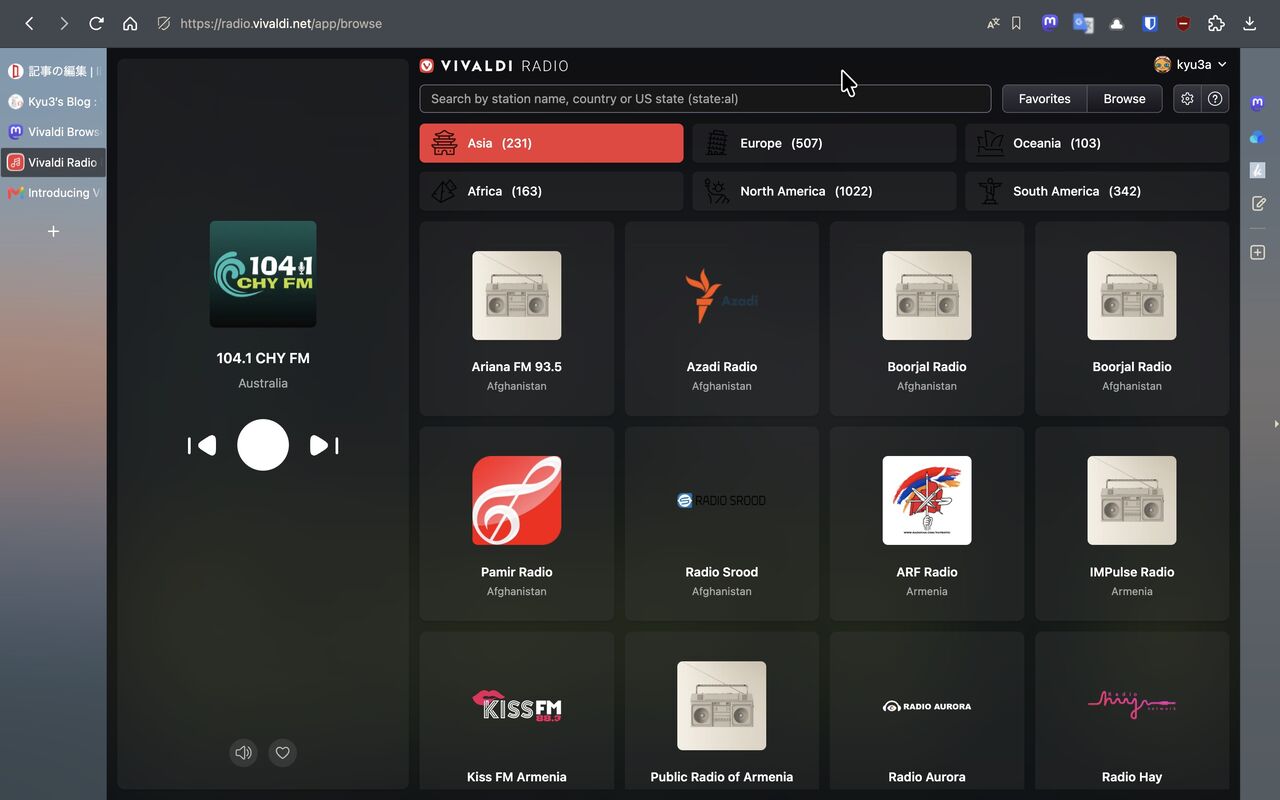Screen dimensions: 1280x800
Task: Open the extensions puzzle piece menu
Action: (x=1216, y=23)
